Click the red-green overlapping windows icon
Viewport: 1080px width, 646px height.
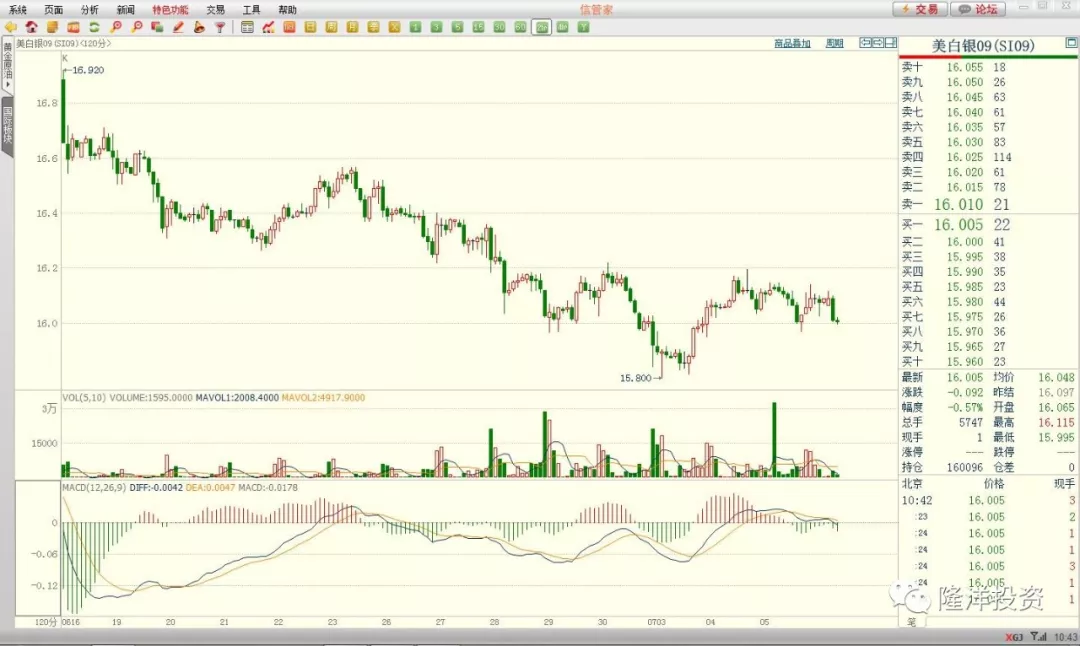(157, 27)
